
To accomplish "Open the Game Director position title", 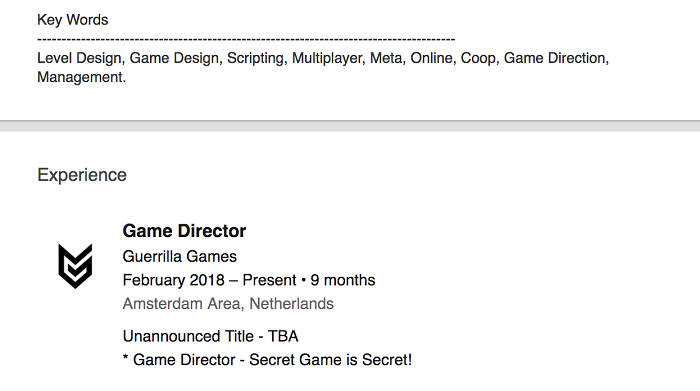I will click(184, 231).
